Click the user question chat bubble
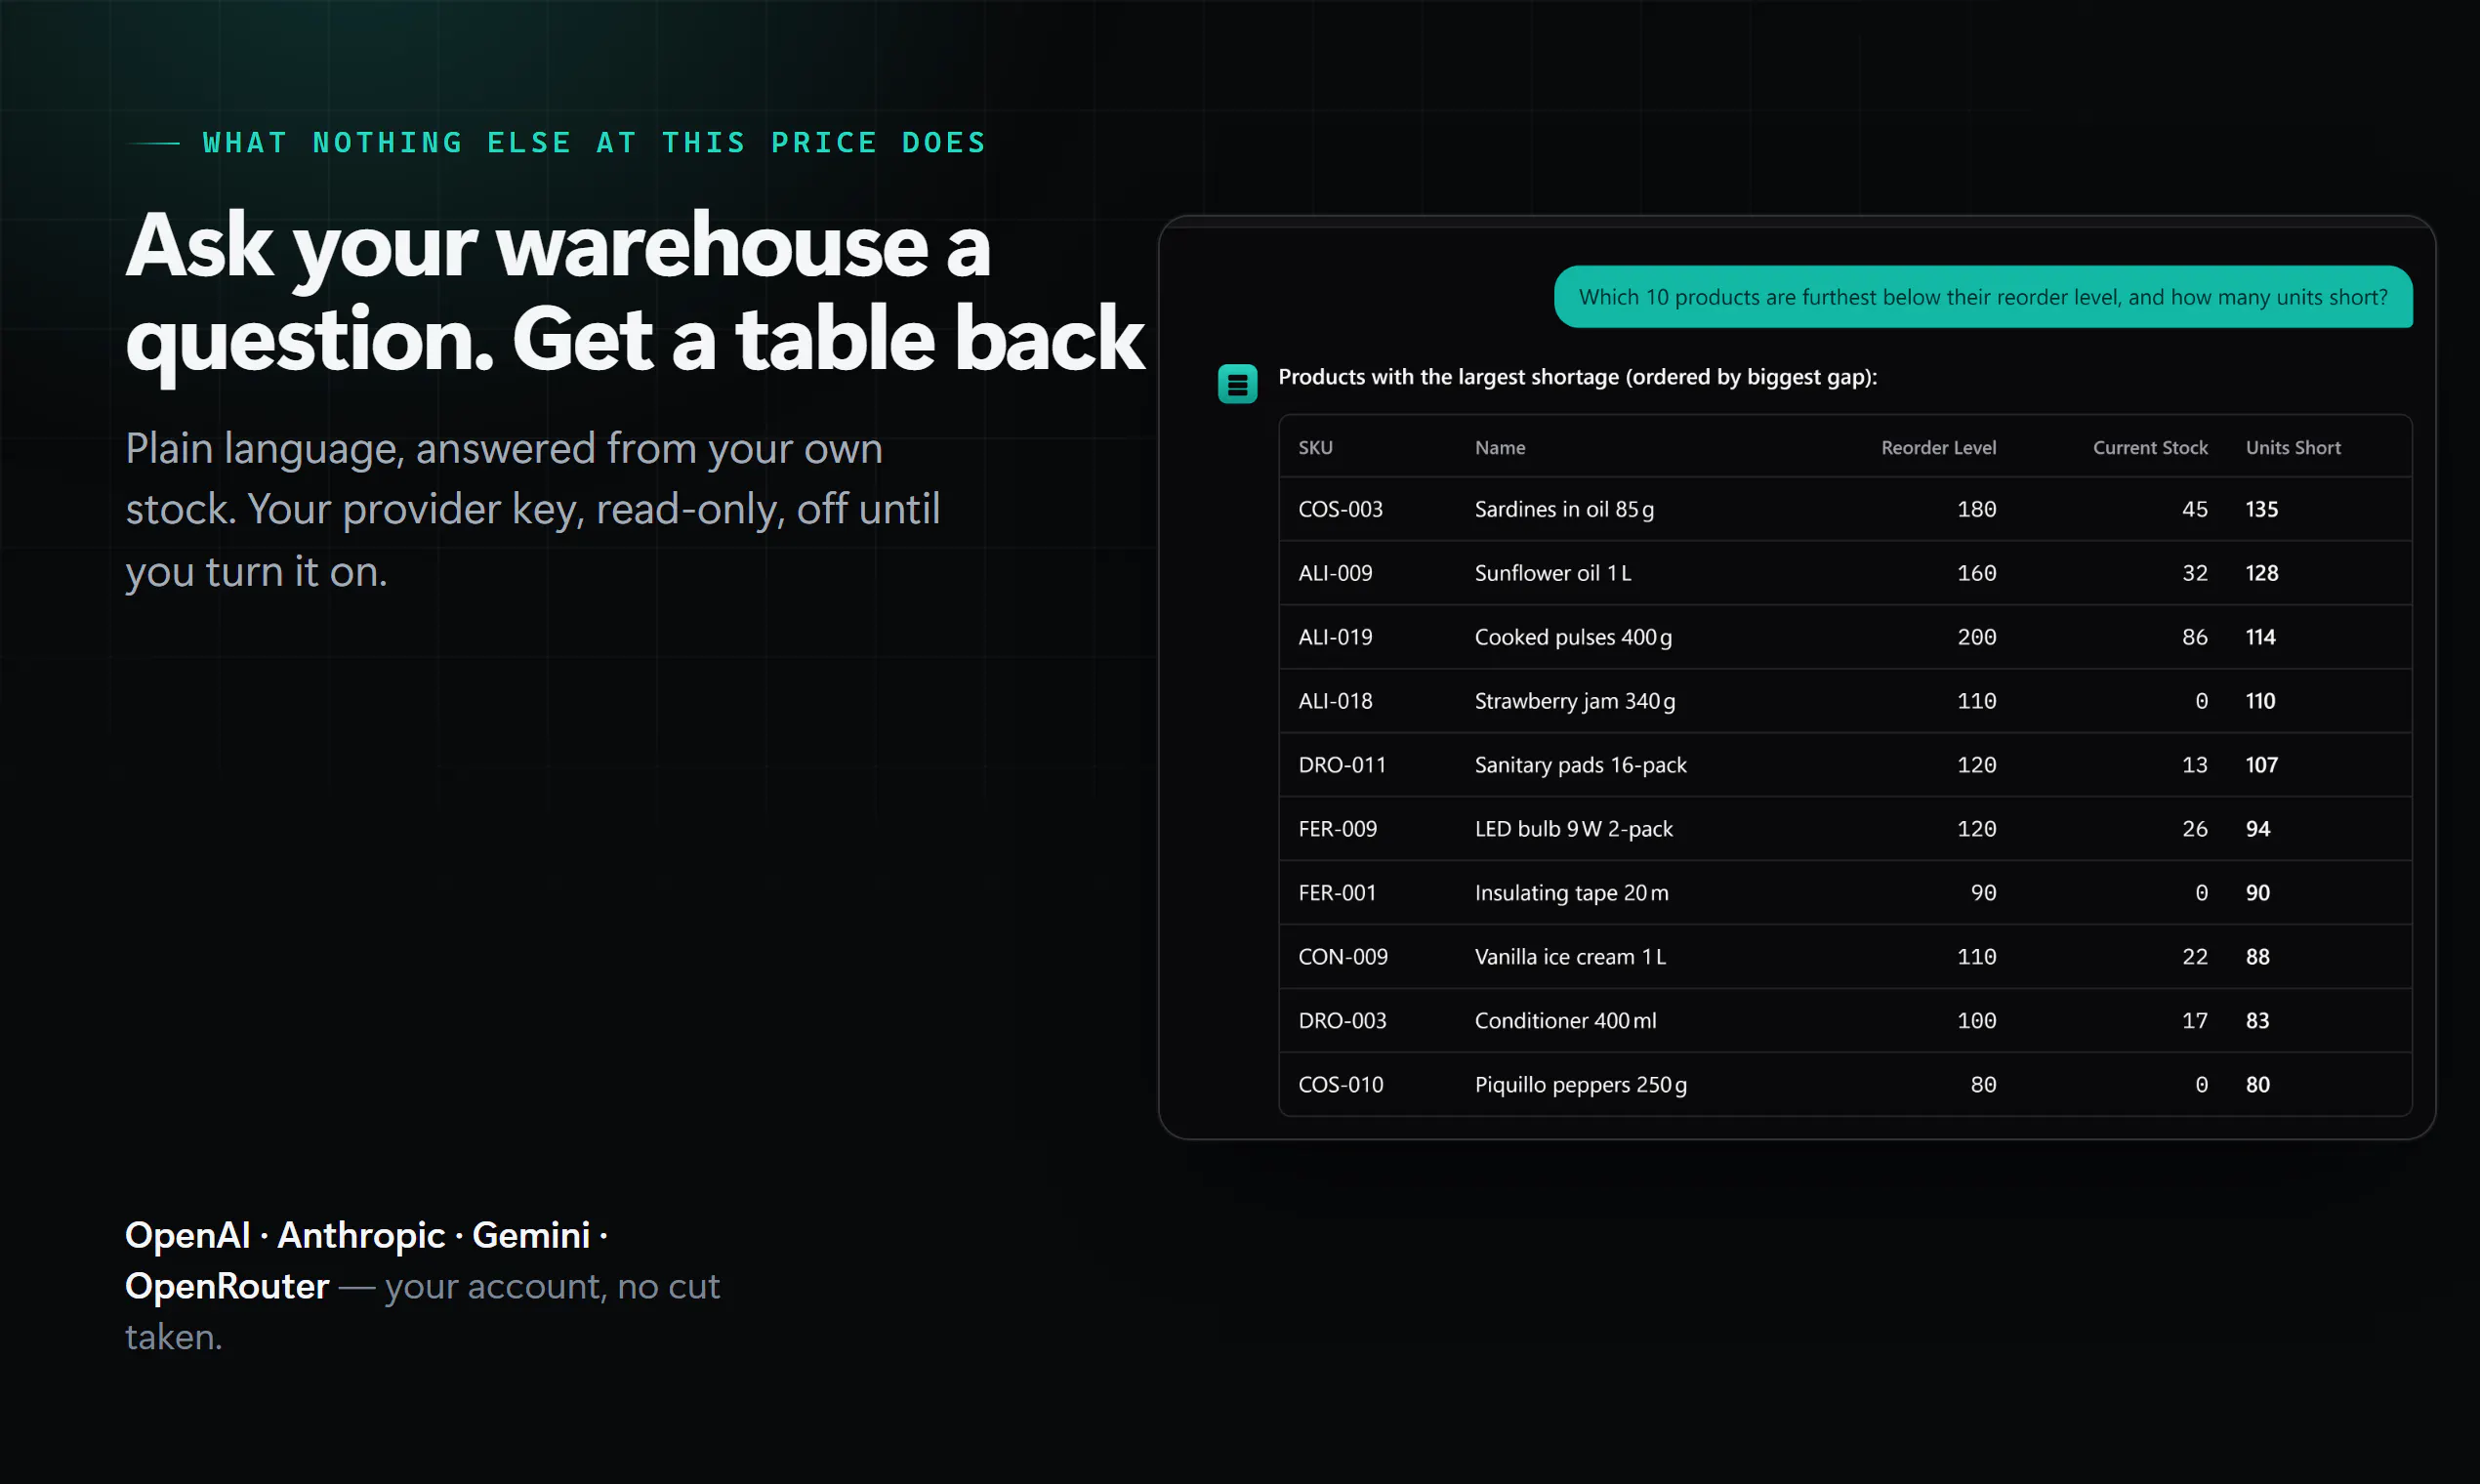Image resolution: width=2480 pixels, height=1484 pixels. coord(1983,297)
